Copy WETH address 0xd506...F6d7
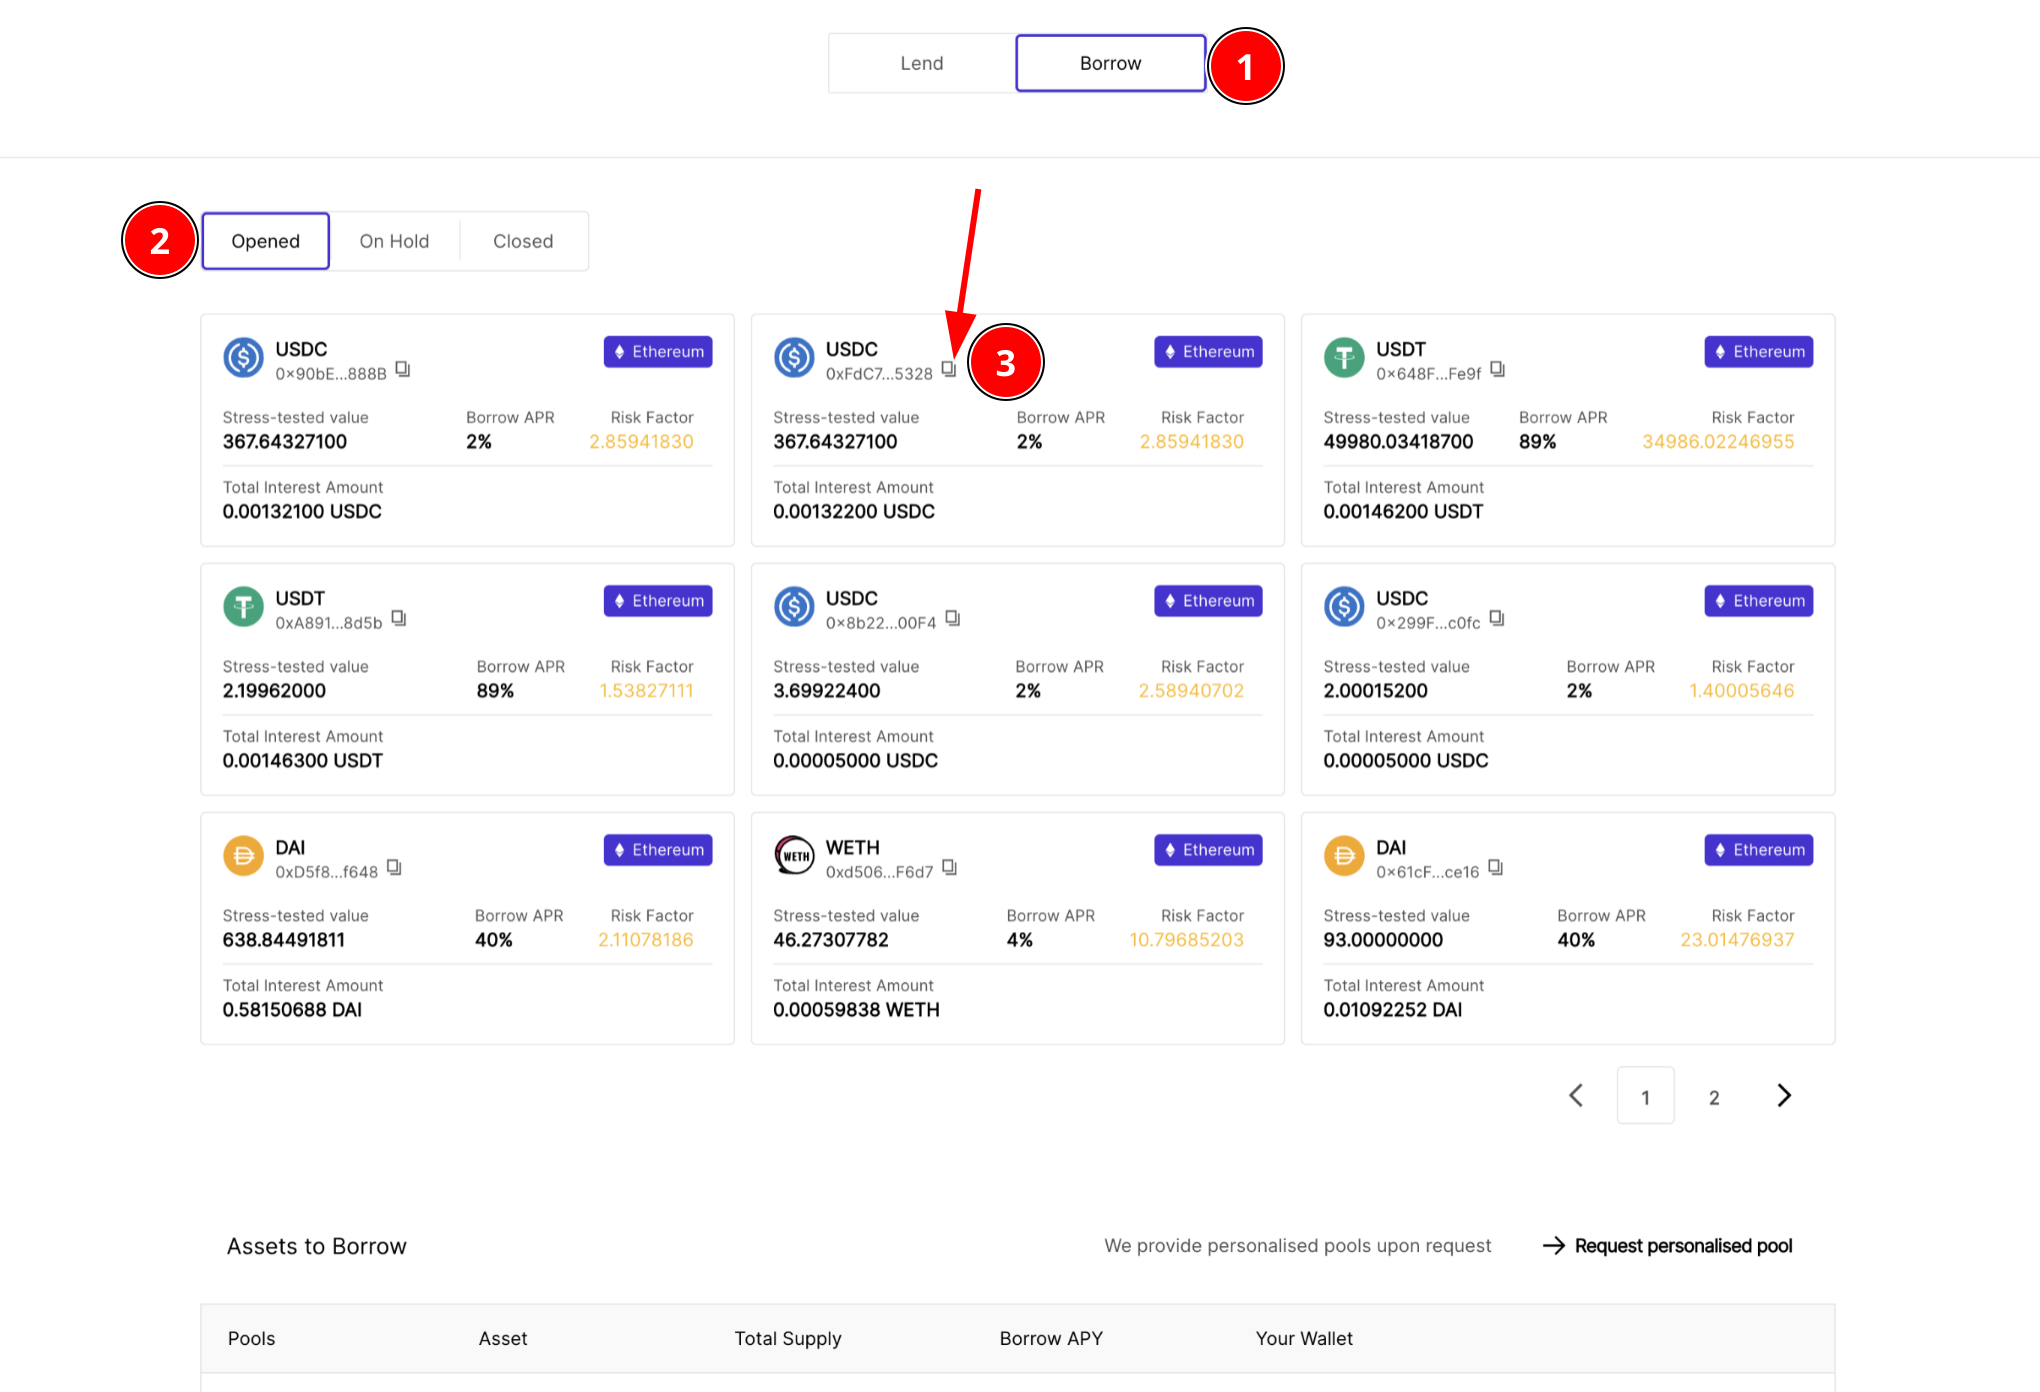 949,868
